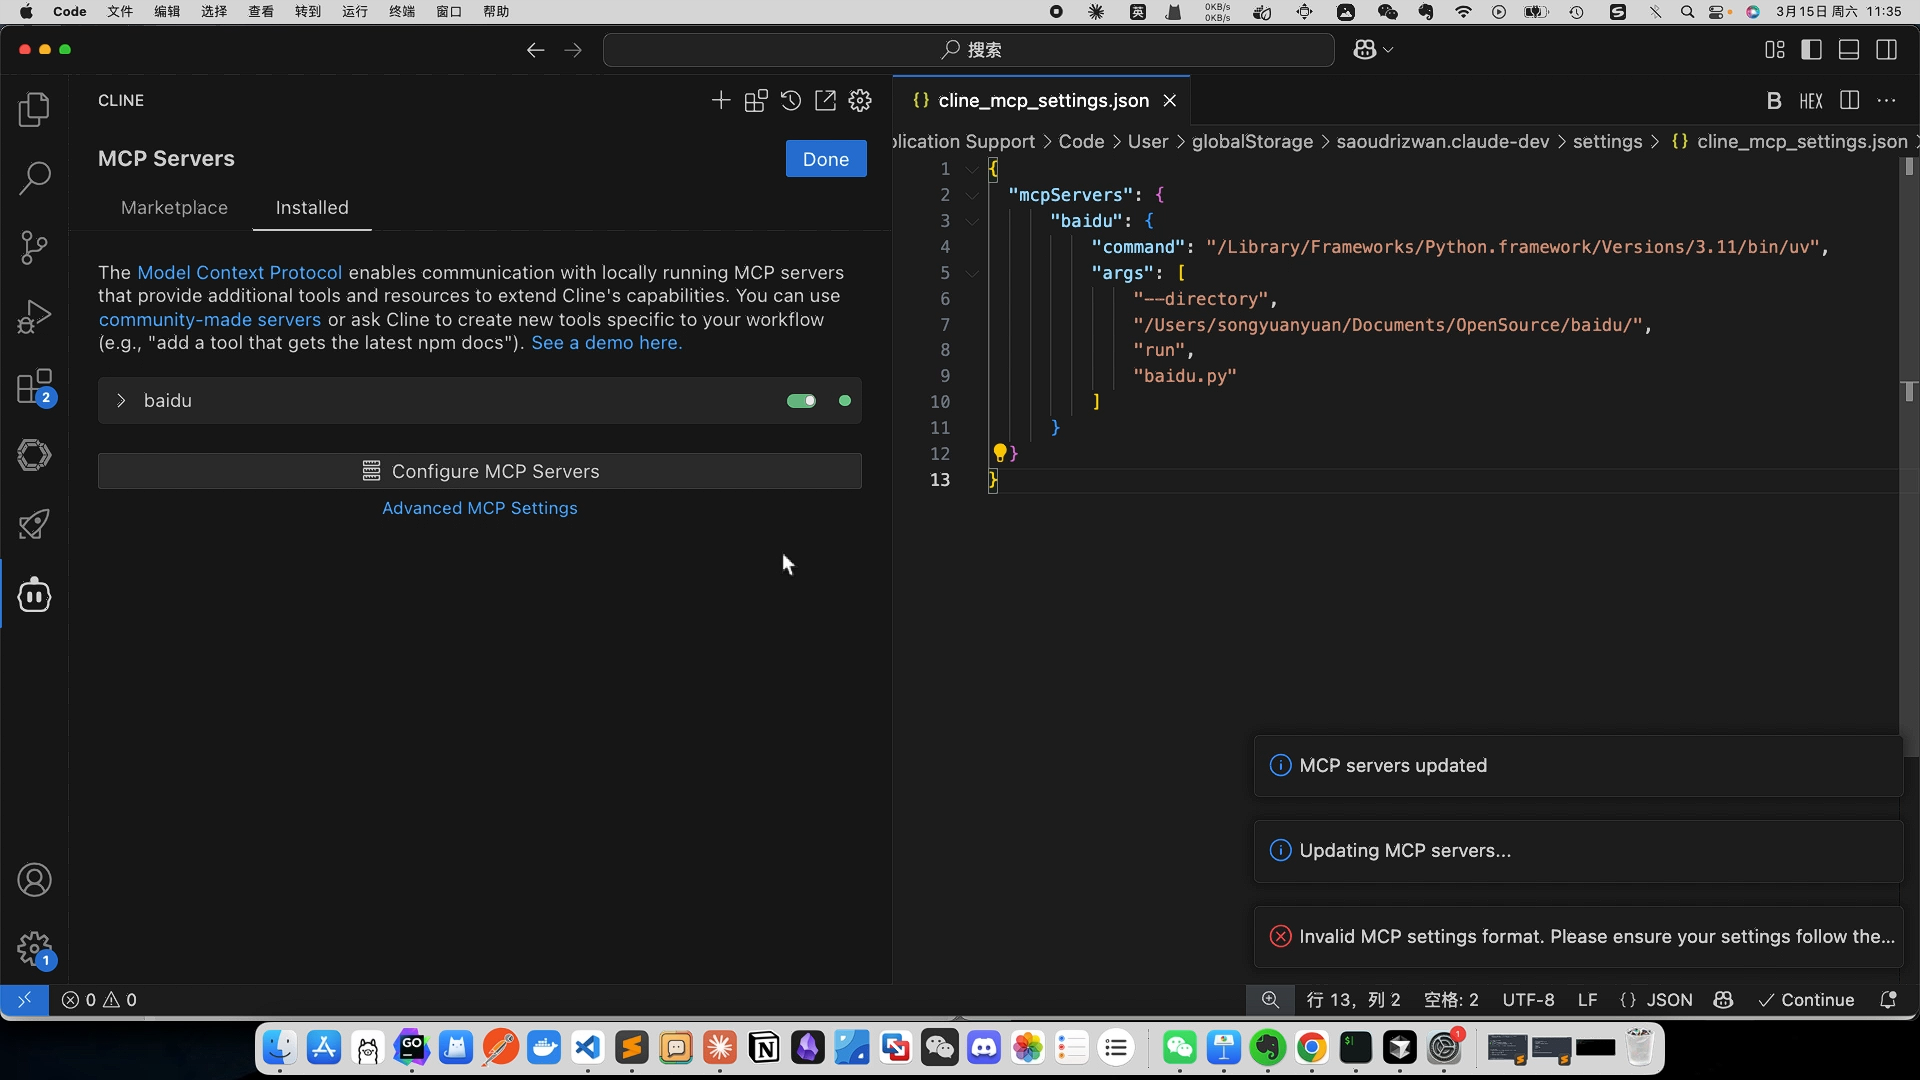Open the Source Control view
Viewport: 1920px width, 1080px height.
click(x=34, y=247)
